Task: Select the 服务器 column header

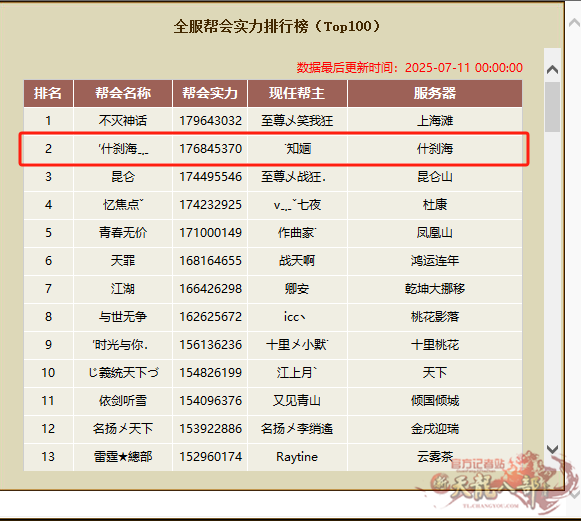Action: (x=435, y=93)
